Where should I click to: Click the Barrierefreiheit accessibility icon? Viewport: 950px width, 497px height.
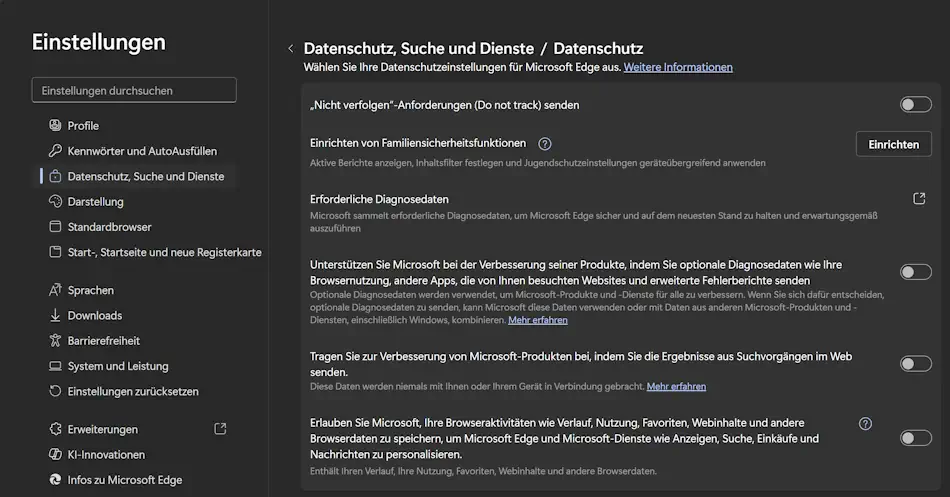[55, 341]
